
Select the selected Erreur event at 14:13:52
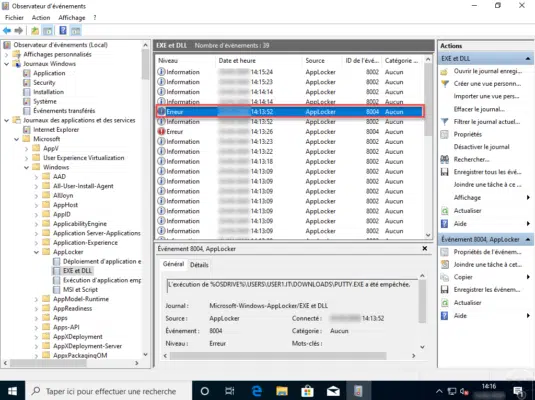pyautogui.click(x=290, y=112)
